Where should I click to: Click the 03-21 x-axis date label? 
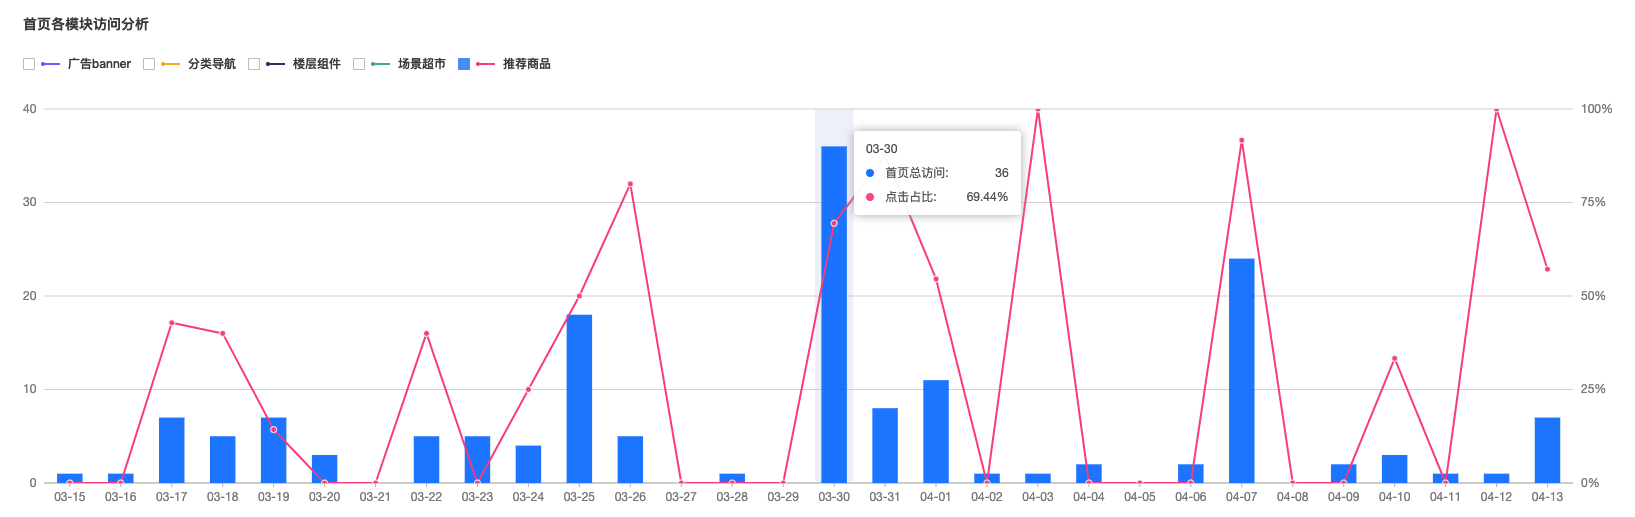pyautogui.click(x=375, y=497)
